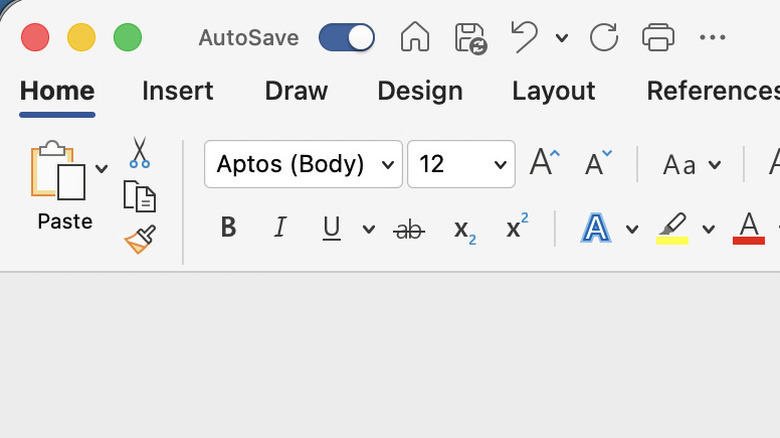Decrease font size with smaller A icon
The width and height of the screenshot is (780, 438).
point(598,163)
